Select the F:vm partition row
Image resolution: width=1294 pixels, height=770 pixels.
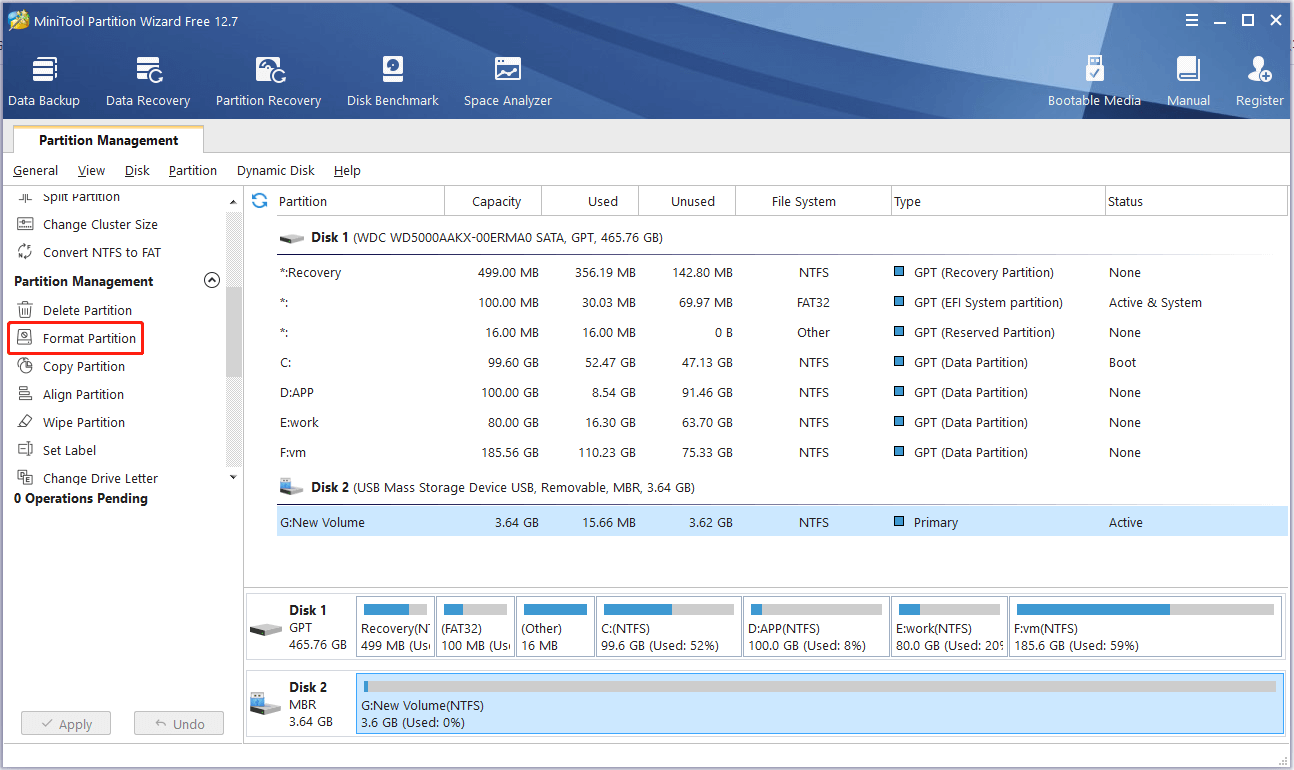(x=782, y=452)
